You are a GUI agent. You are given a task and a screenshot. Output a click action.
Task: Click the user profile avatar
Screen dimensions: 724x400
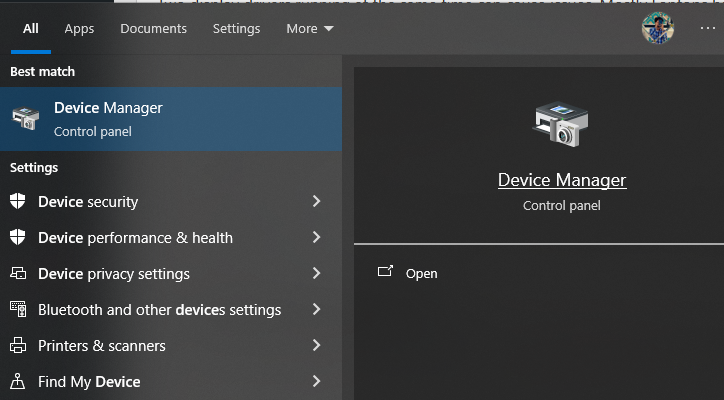coord(658,28)
